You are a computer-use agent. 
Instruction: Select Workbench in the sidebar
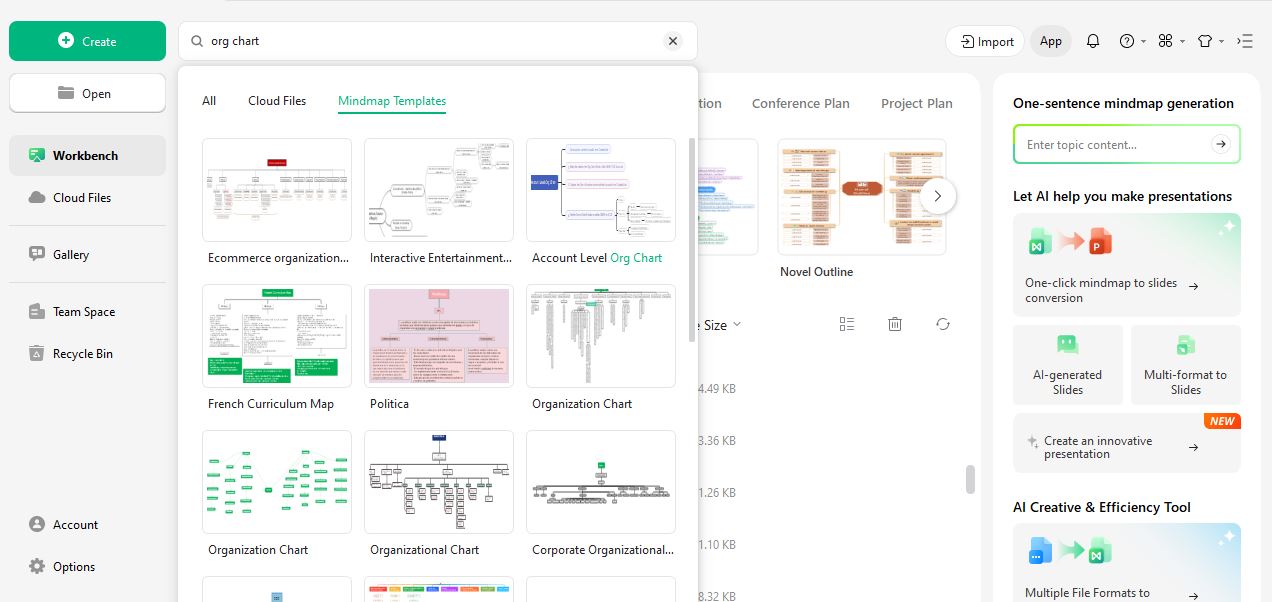pos(87,155)
